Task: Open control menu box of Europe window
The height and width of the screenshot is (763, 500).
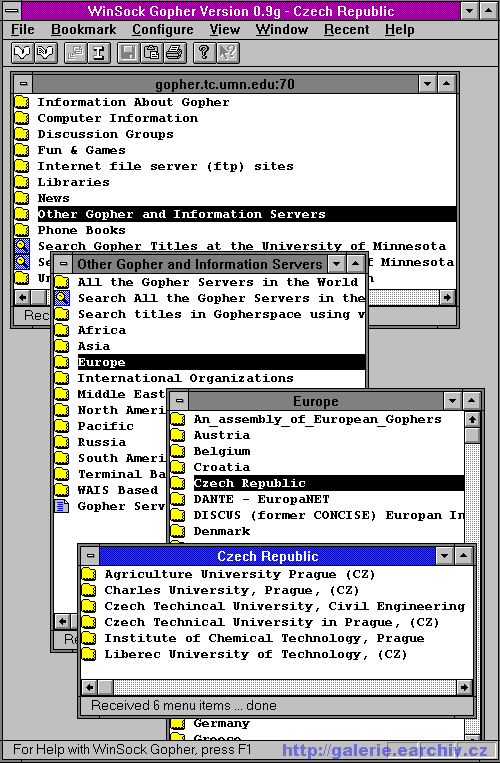Action: (x=179, y=401)
